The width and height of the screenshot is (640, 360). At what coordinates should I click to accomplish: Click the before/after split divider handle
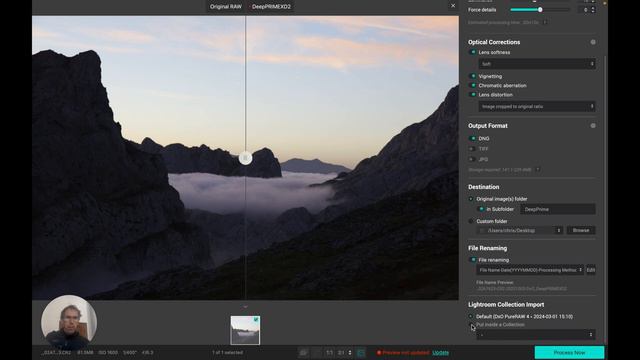[x=245, y=158]
